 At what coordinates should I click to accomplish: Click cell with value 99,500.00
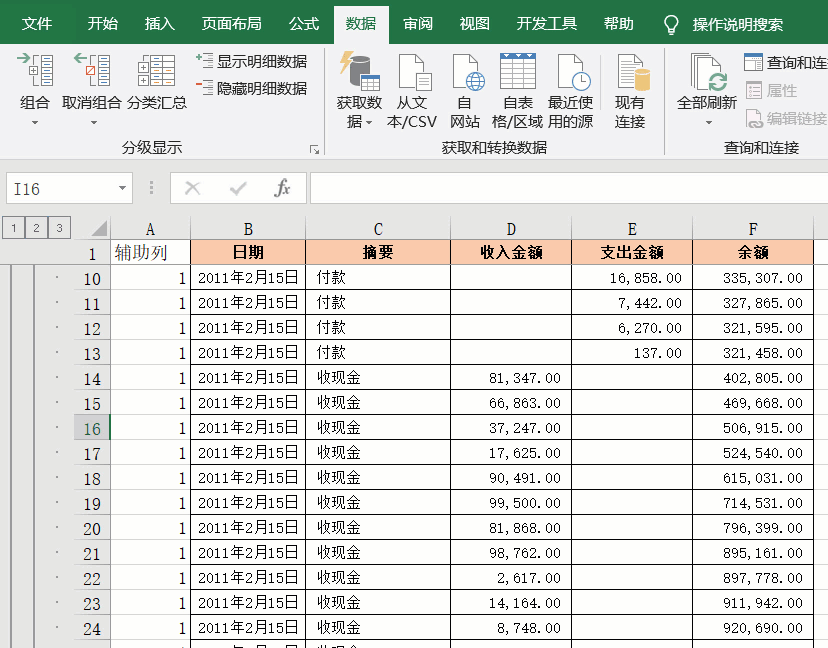pyautogui.click(x=511, y=503)
